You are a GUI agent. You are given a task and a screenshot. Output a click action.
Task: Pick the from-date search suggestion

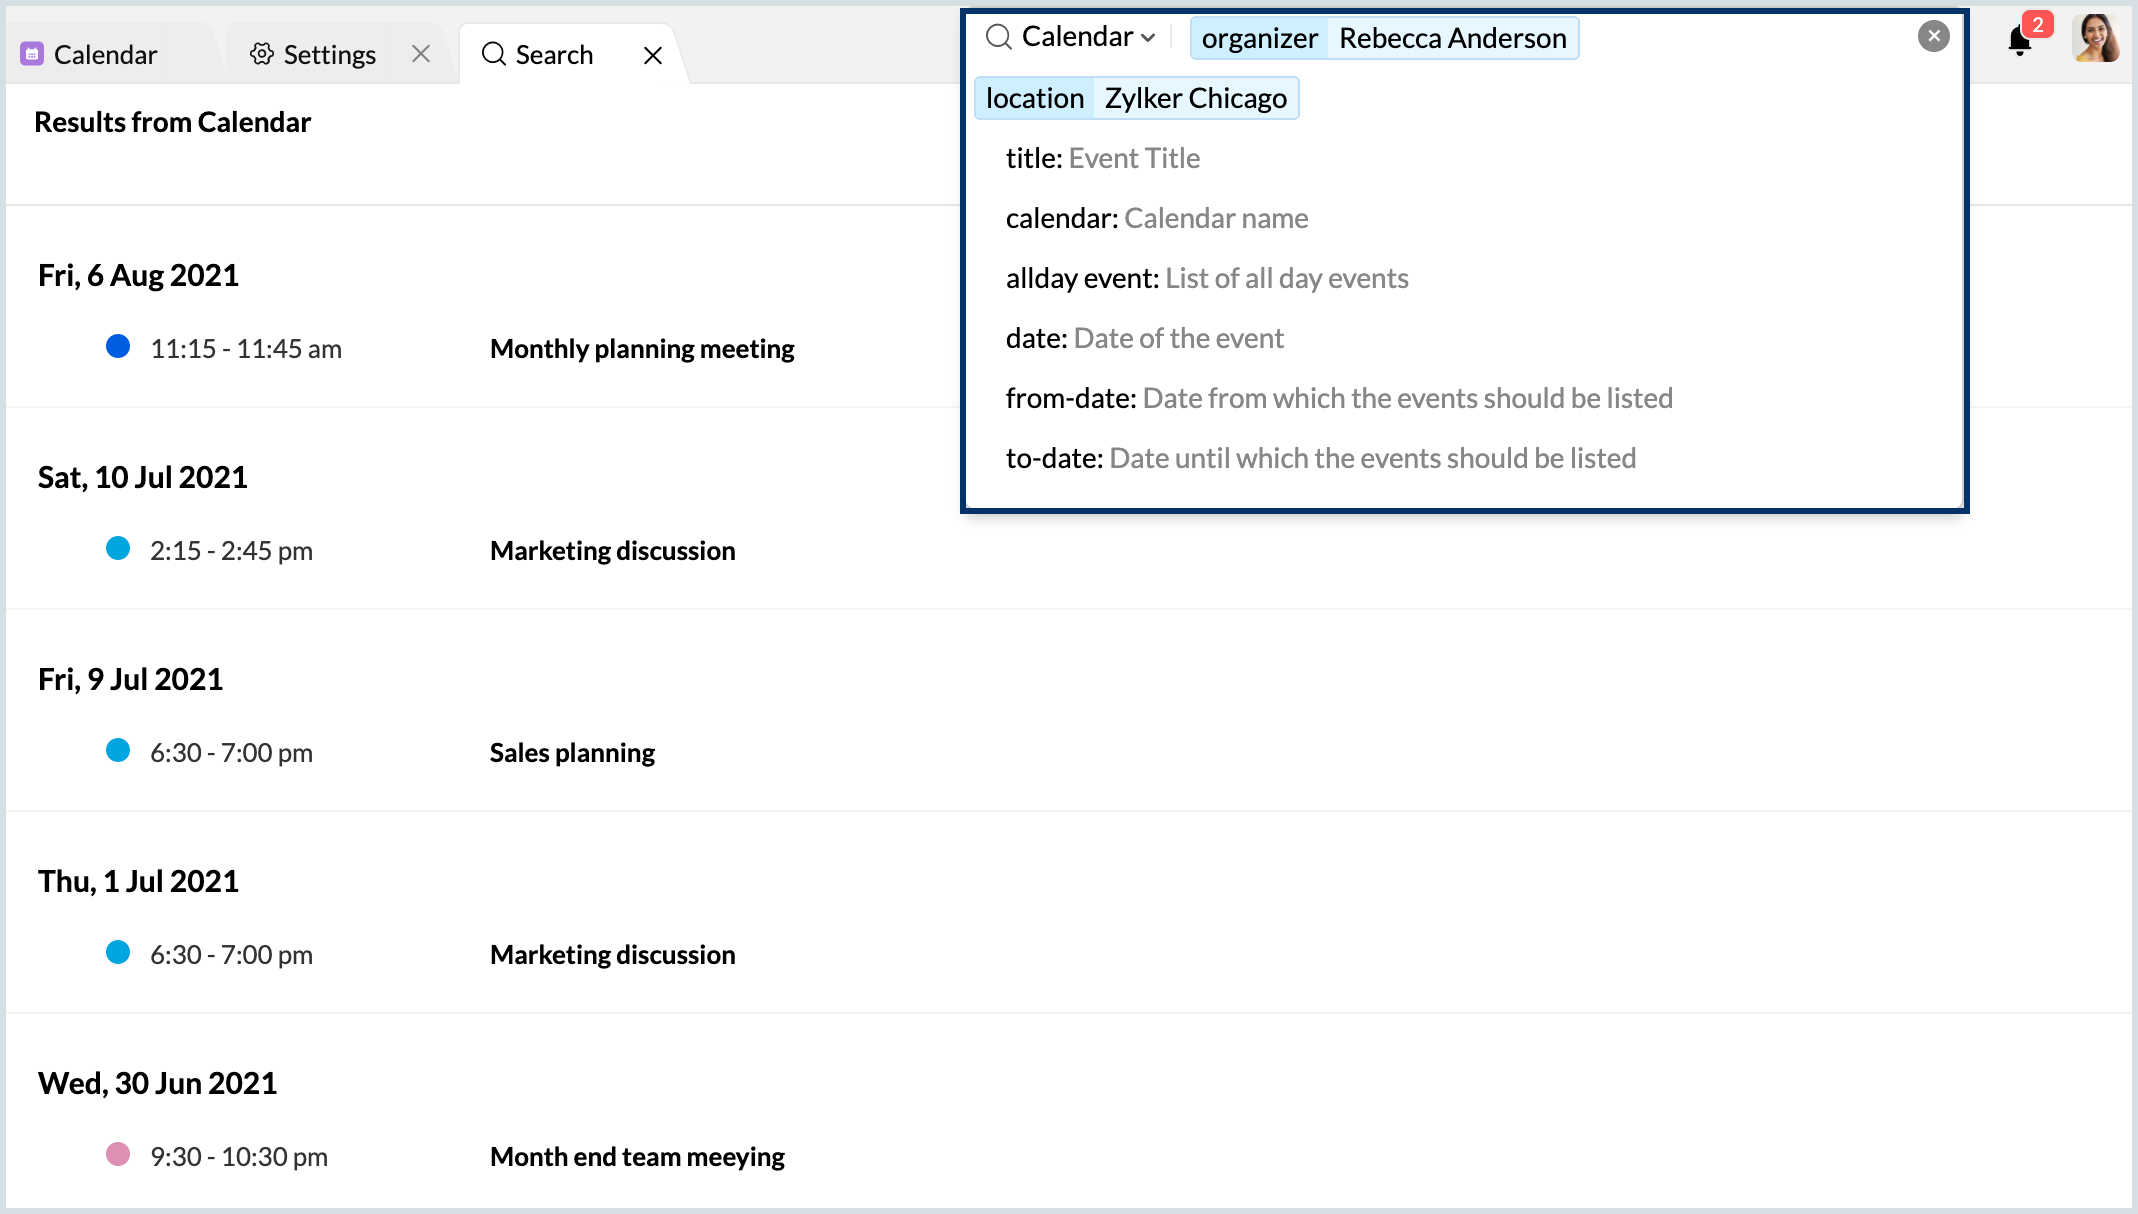pyautogui.click(x=1338, y=398)
